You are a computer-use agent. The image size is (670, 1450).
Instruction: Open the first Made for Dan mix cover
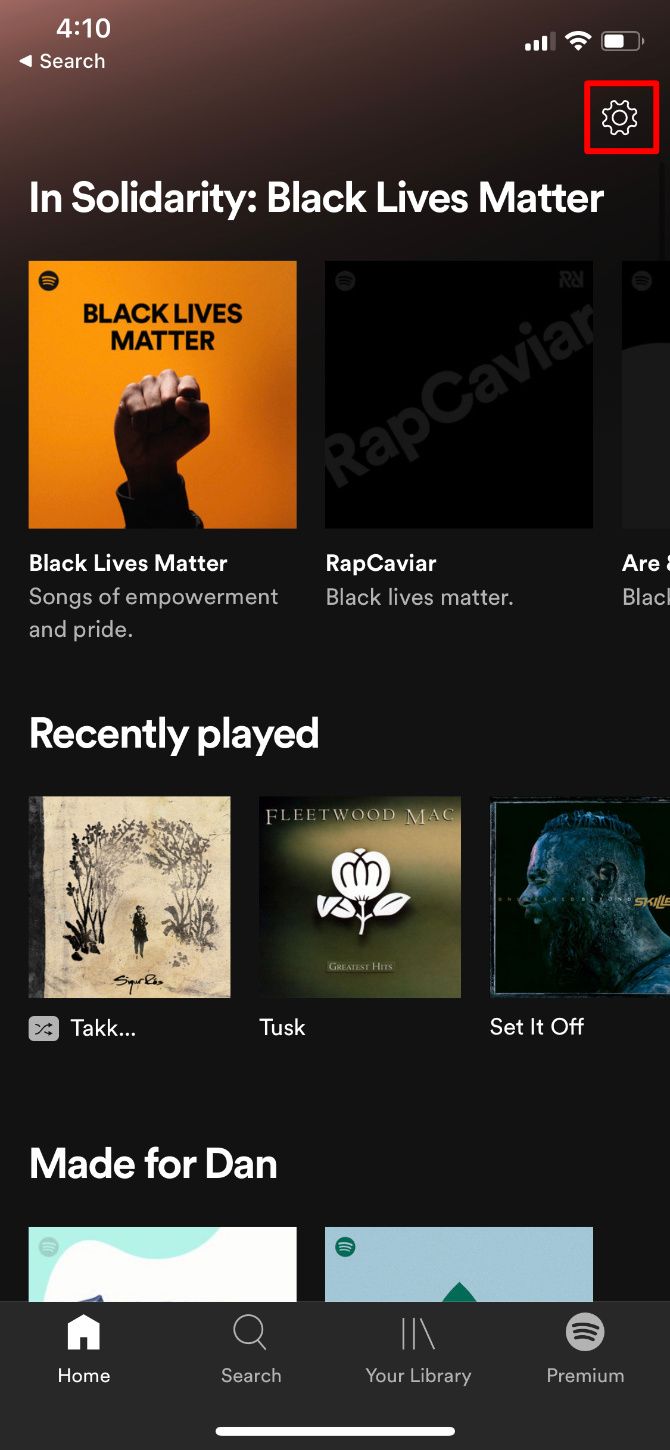(x=163, y=1264)
